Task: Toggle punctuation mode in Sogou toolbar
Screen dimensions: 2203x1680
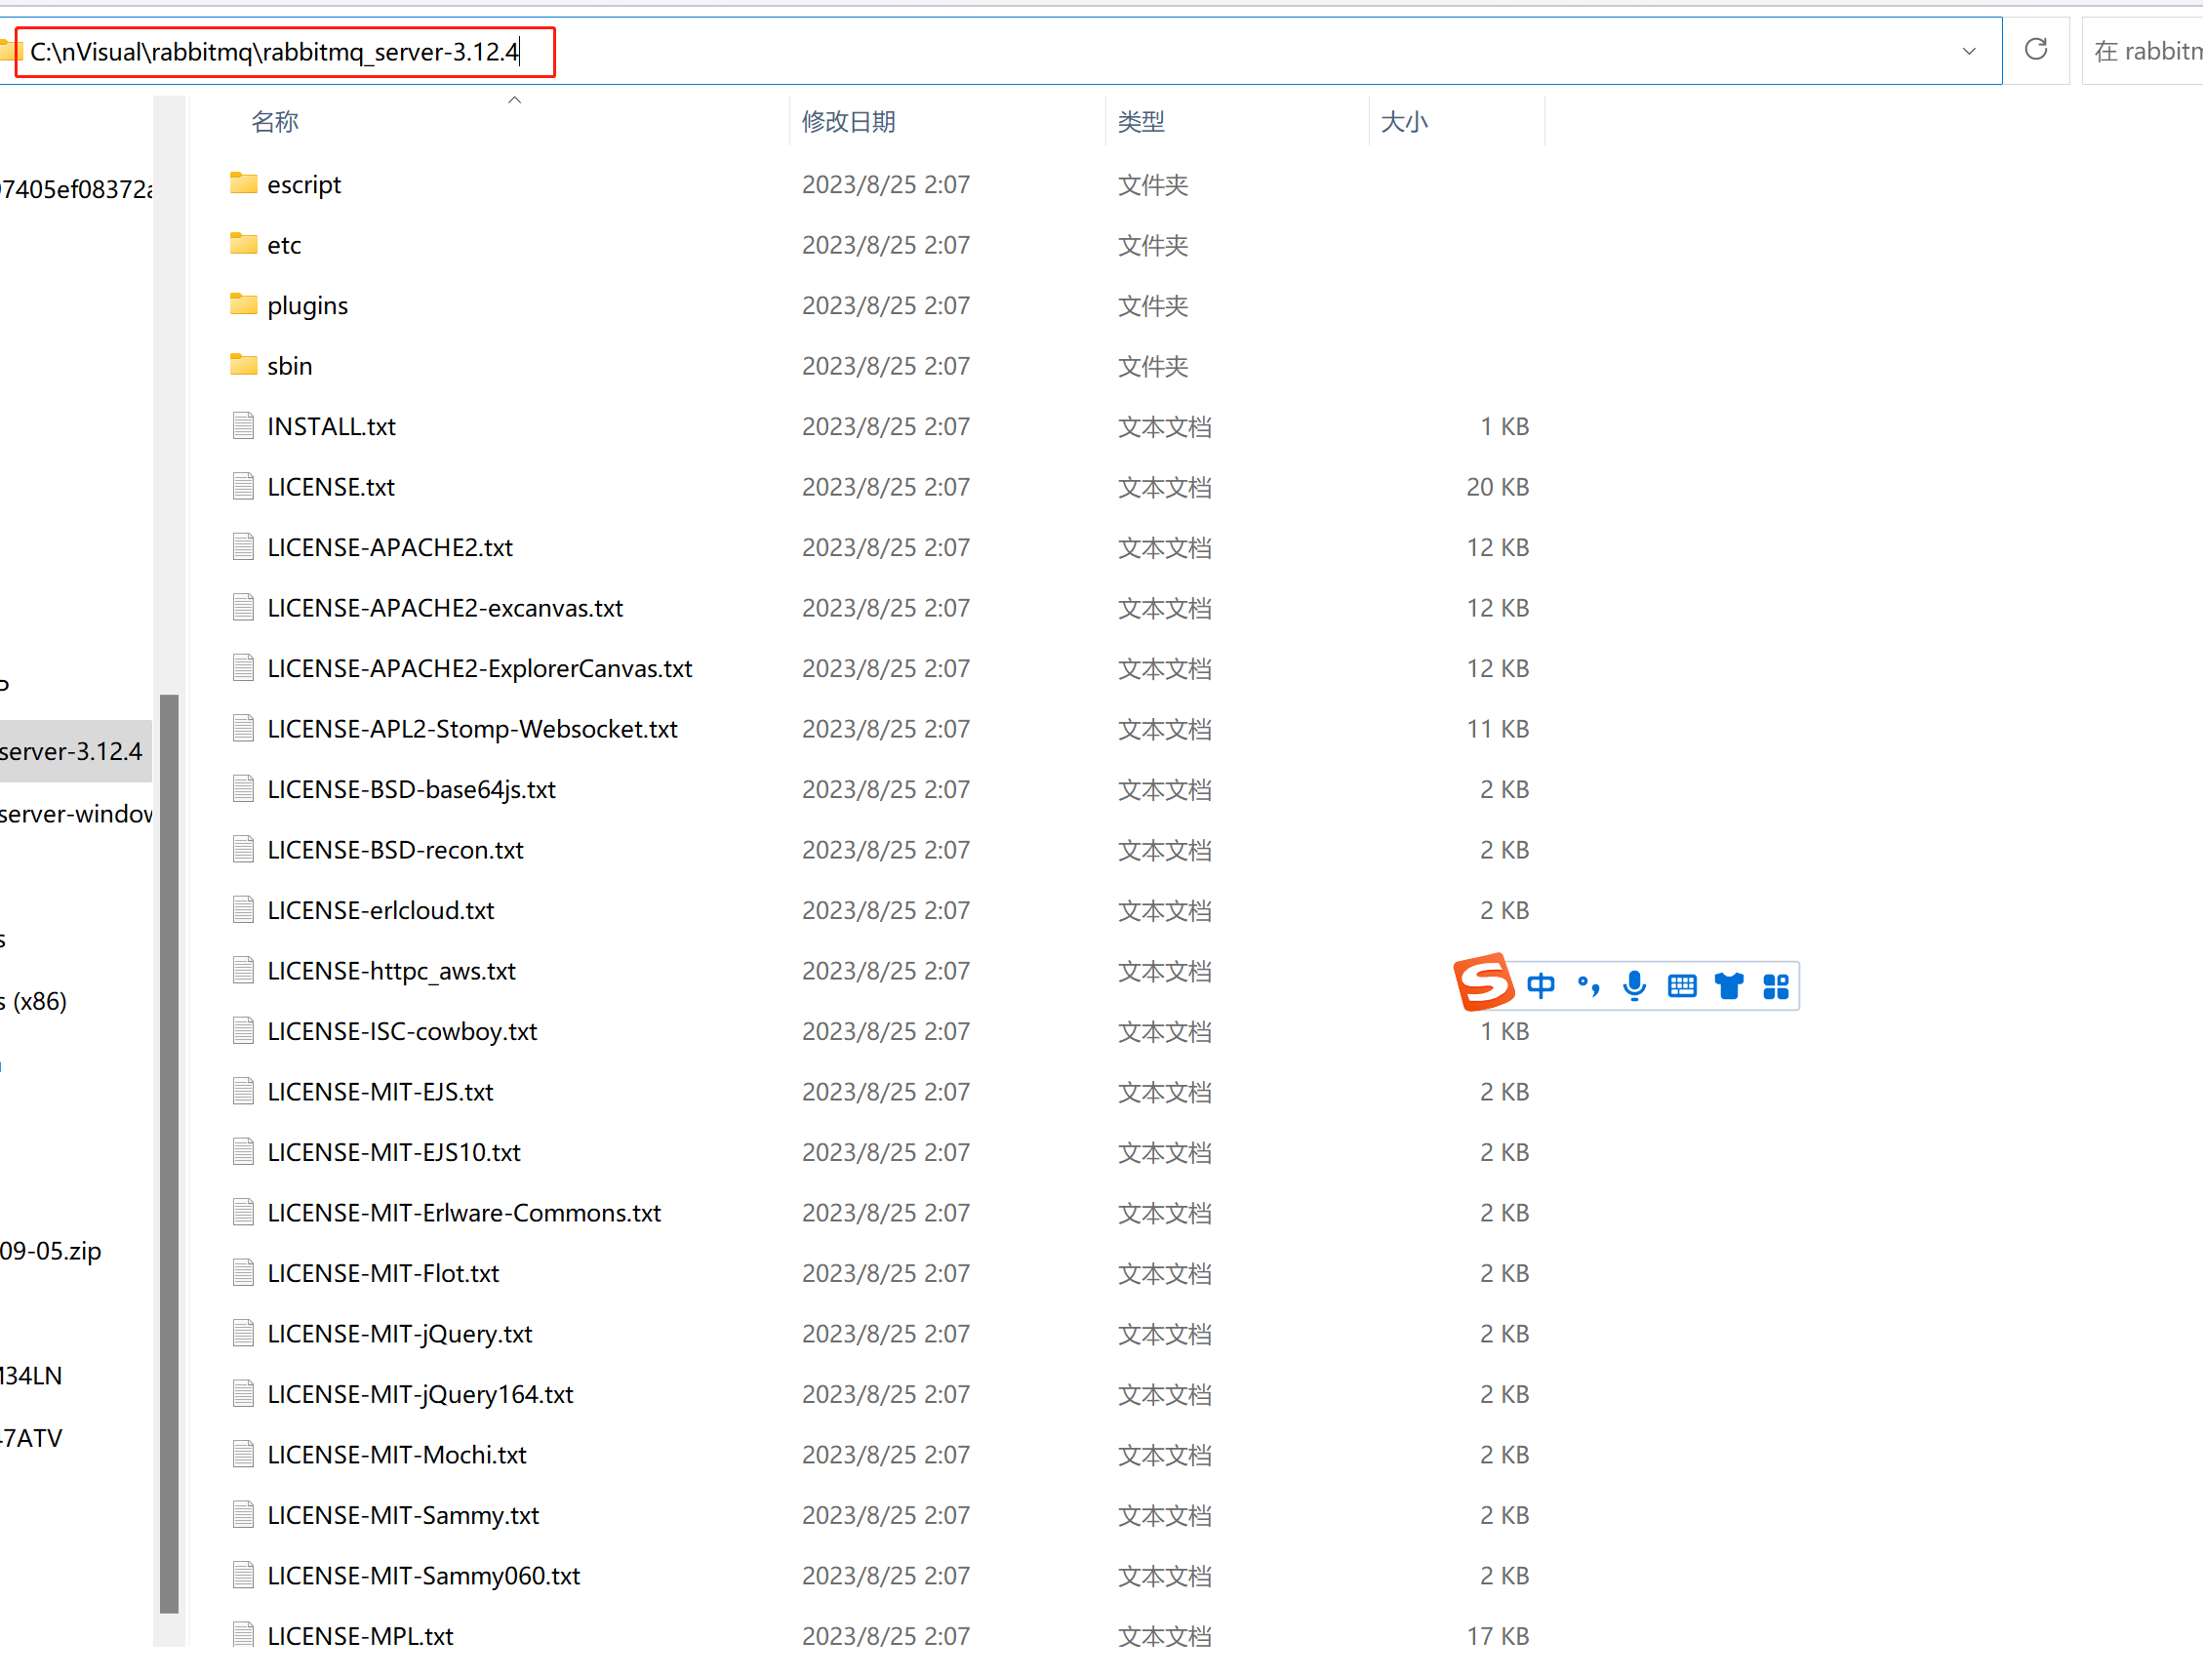Action: [x=1588, y=986]
